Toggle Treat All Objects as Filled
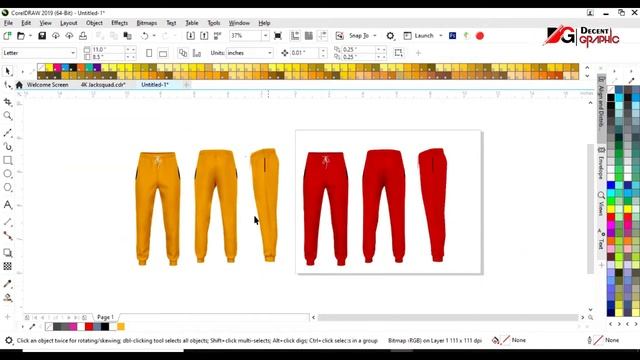The height and width of the screenshot is (360, 640). click(398, 53)
